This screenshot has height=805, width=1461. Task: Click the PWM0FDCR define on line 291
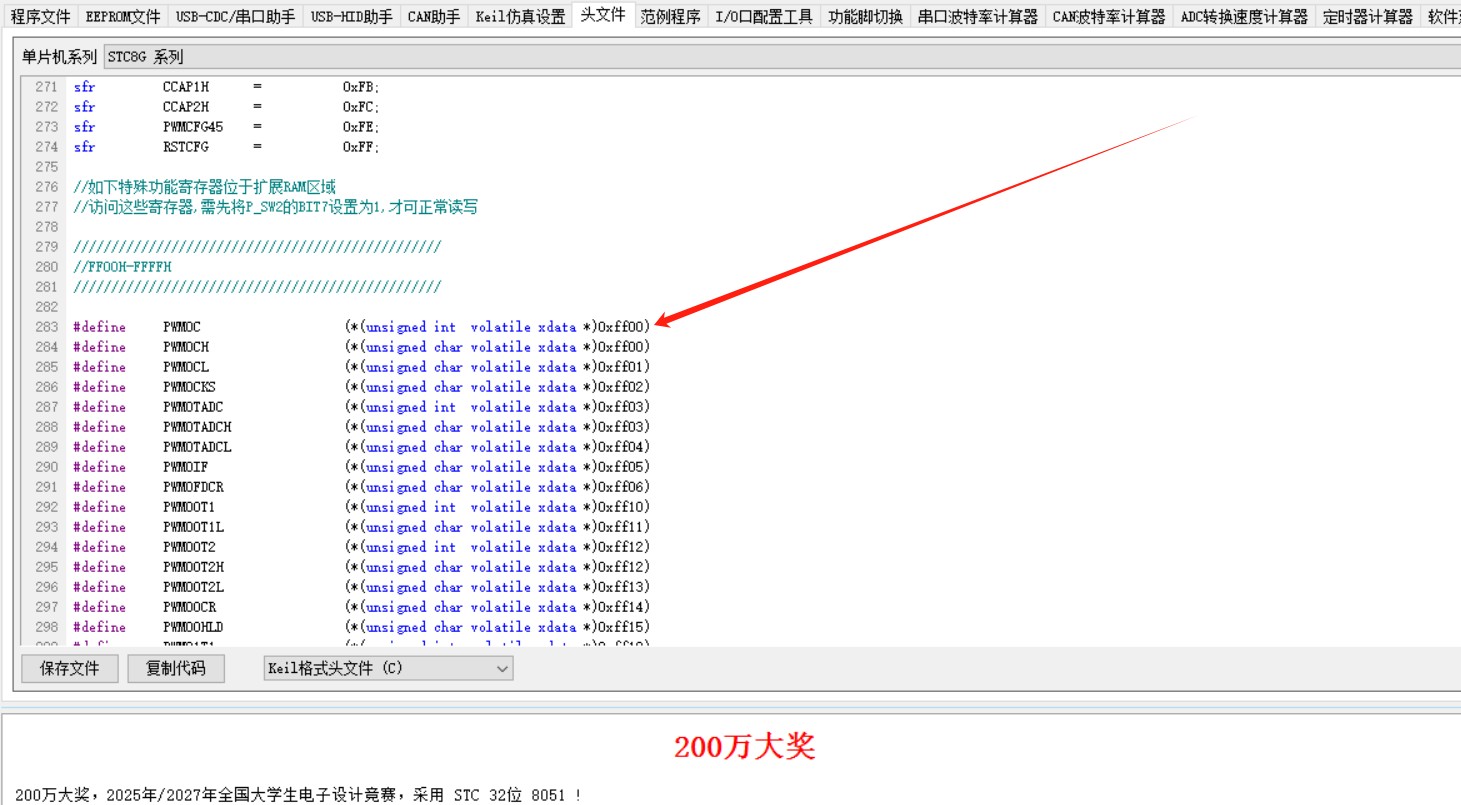click(193, 487)
